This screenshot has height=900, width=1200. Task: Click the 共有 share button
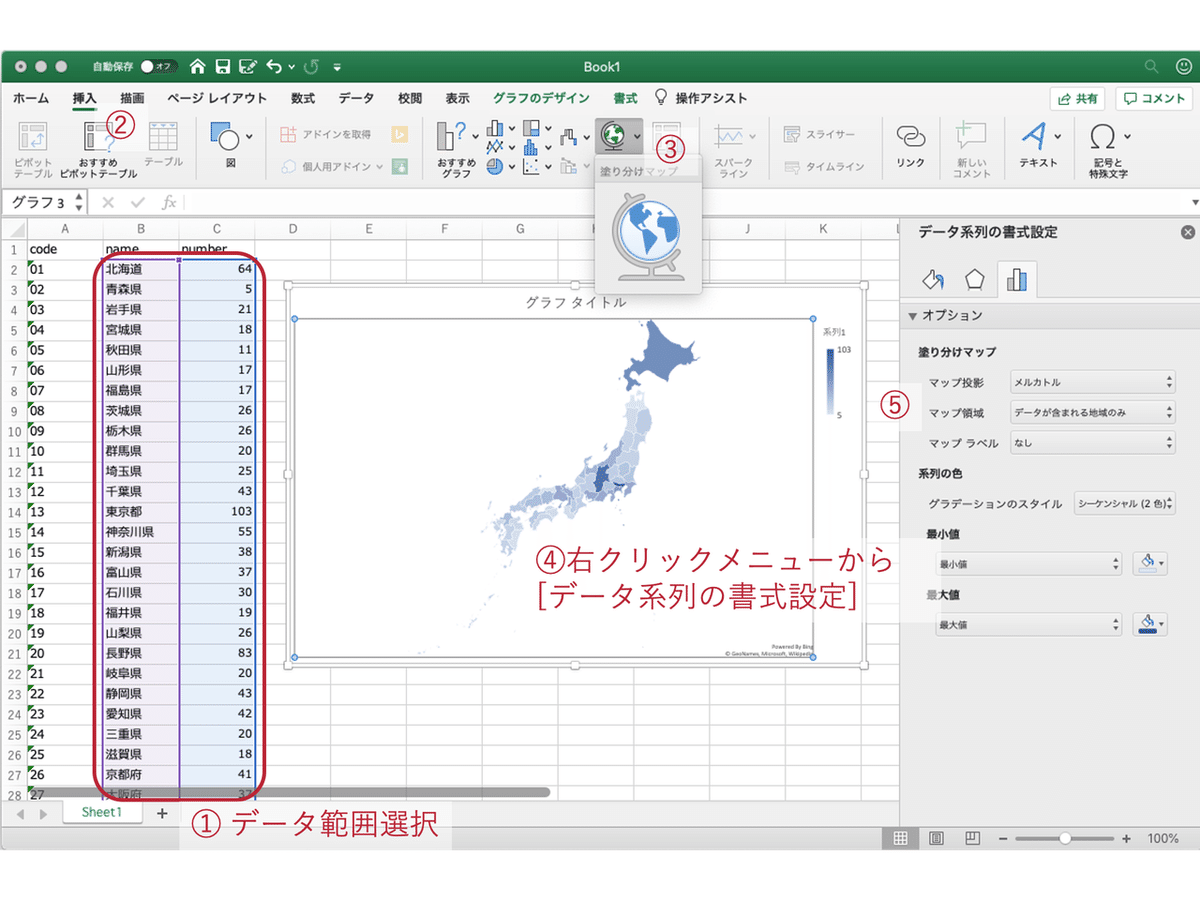point(1077,98)
